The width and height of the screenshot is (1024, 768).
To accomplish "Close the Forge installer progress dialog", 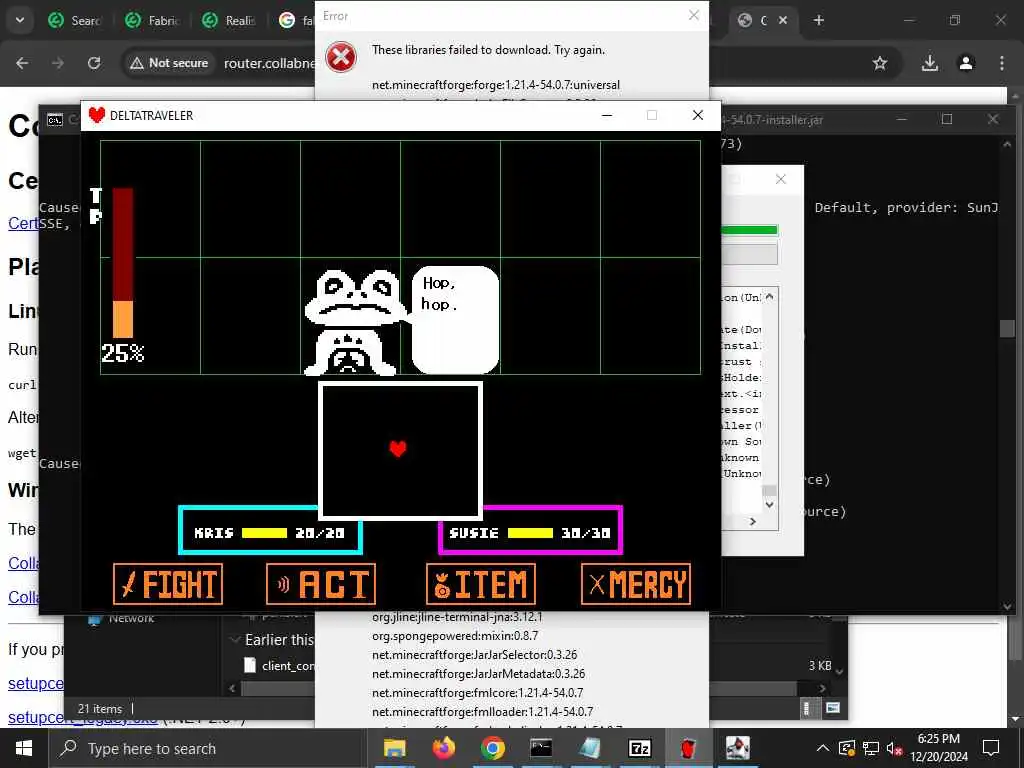I will tap(780, 179).
